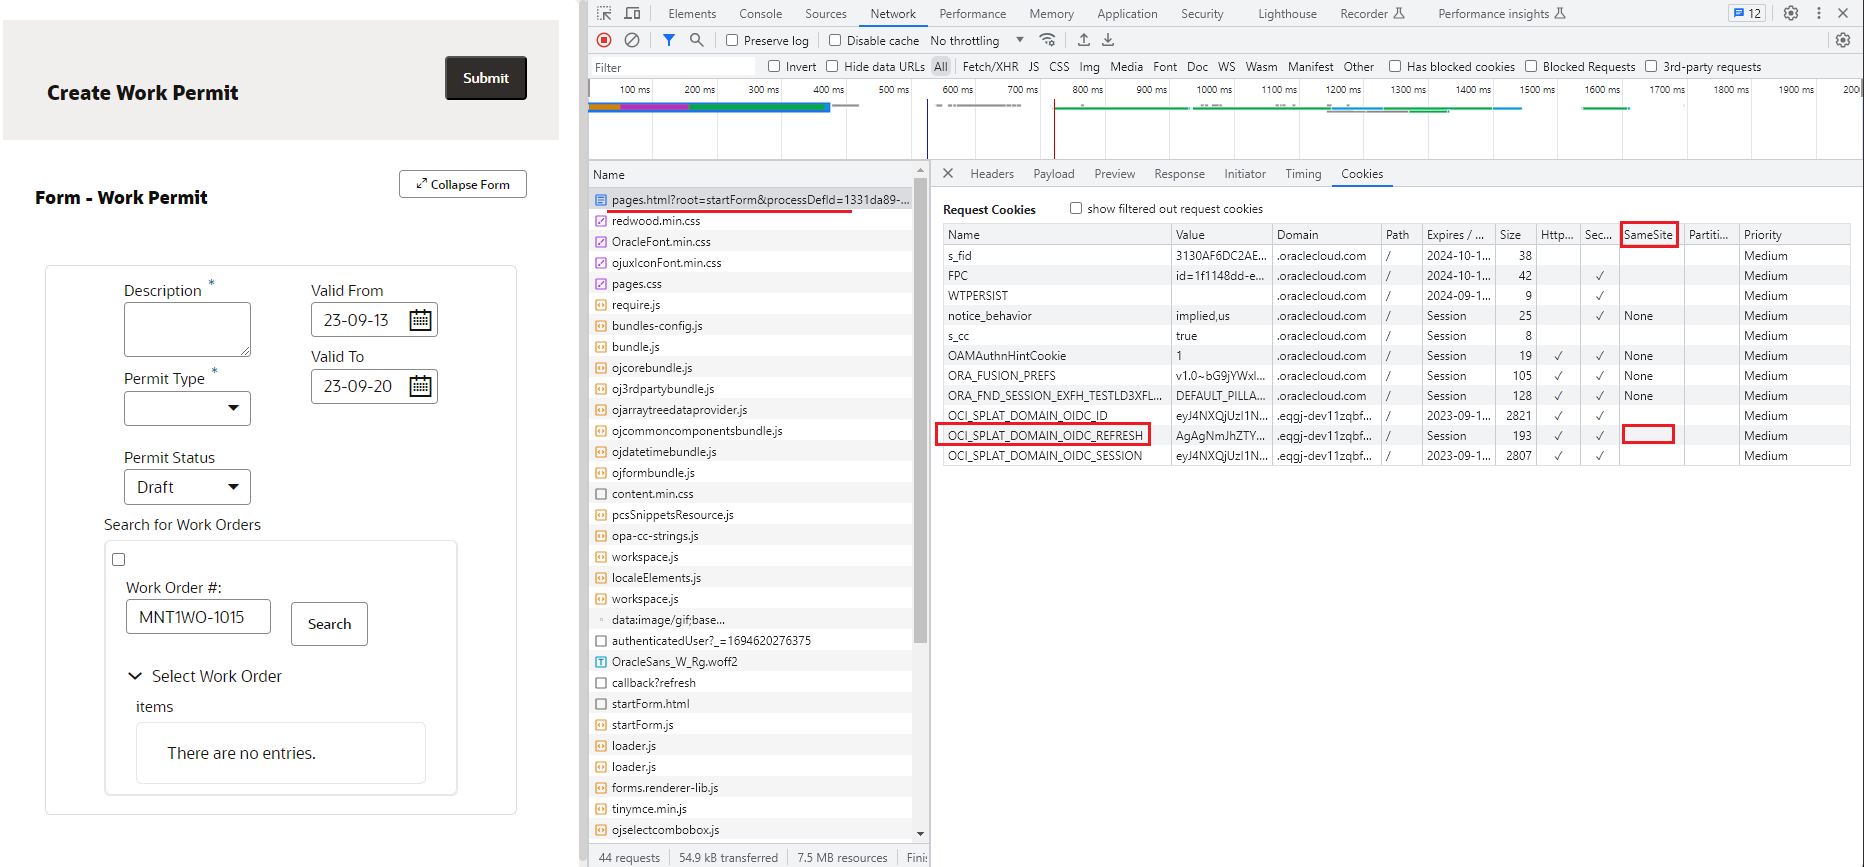Click the record network log icon

(604, 40)
